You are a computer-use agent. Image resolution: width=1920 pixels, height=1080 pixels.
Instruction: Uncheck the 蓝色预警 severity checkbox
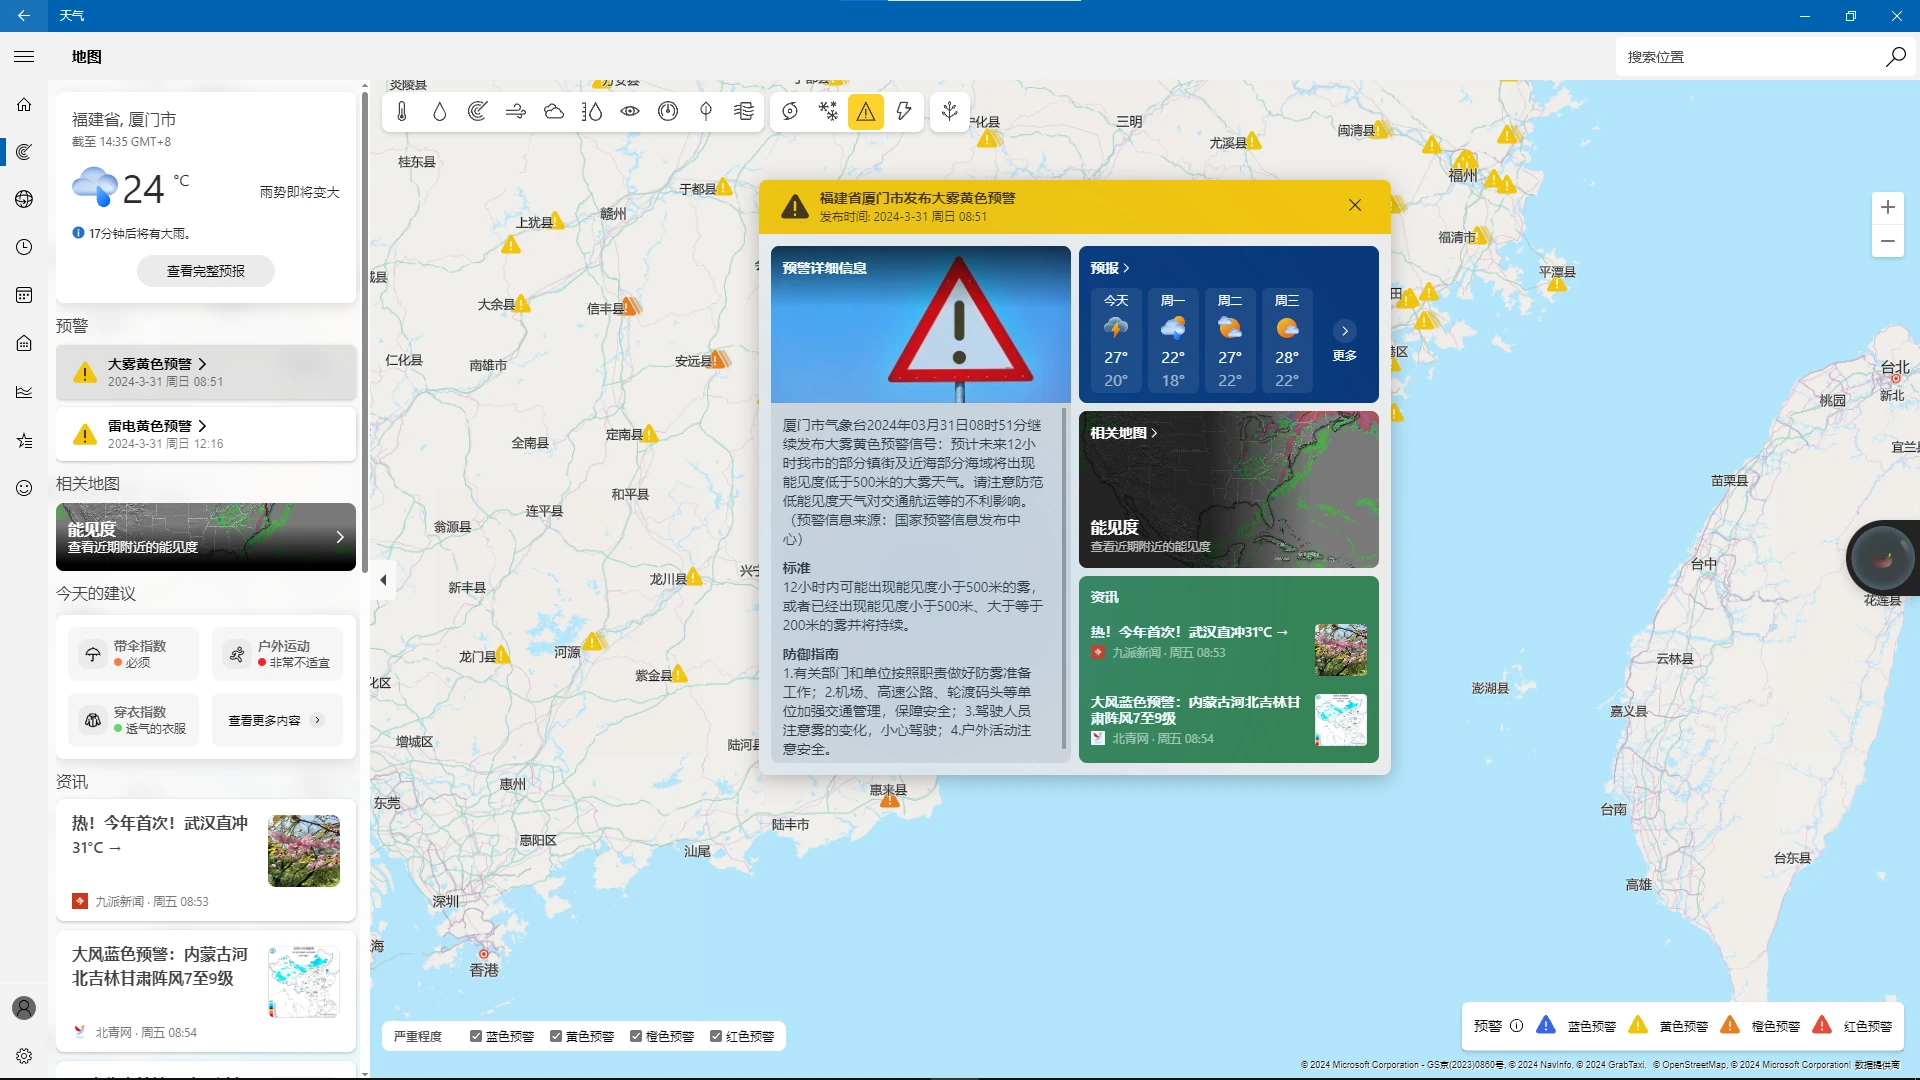click(476, 1036)
